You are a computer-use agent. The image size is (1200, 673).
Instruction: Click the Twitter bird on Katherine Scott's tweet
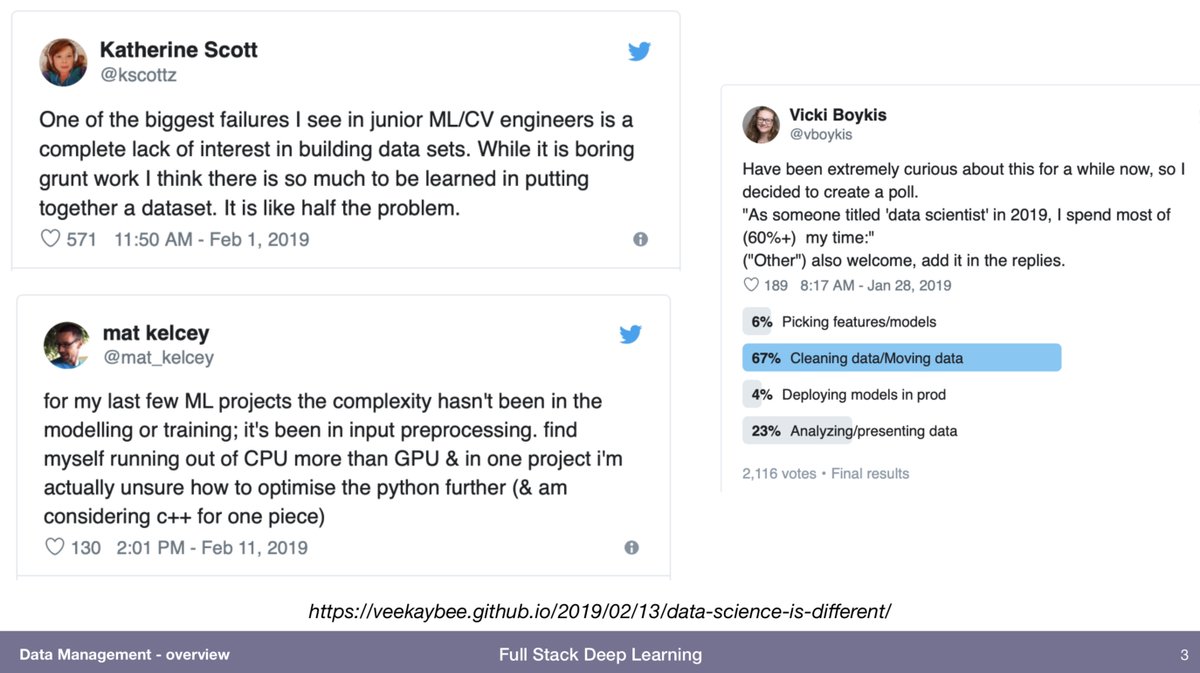point(639,52)
